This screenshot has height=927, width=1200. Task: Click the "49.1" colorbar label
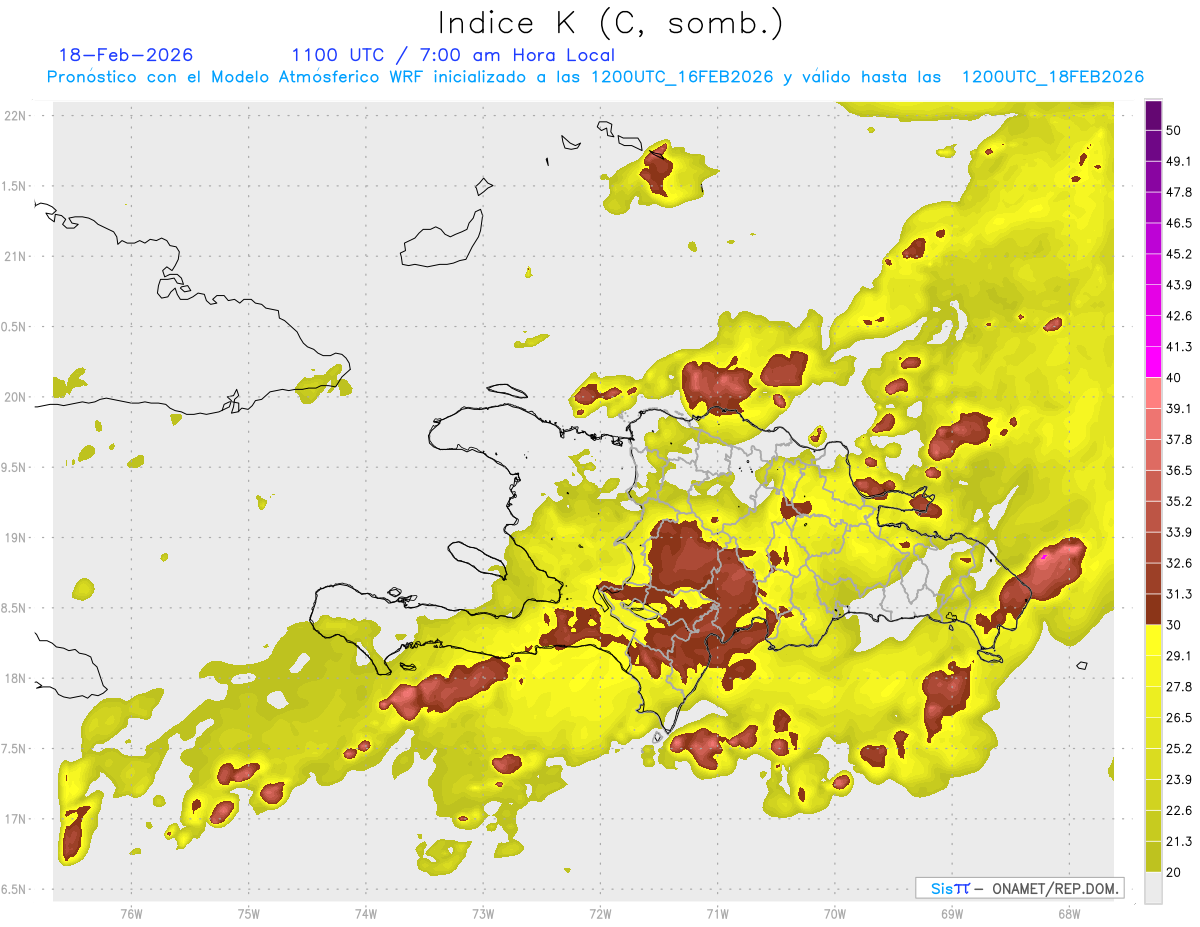pyautogui.click(x=1180, y=162)
